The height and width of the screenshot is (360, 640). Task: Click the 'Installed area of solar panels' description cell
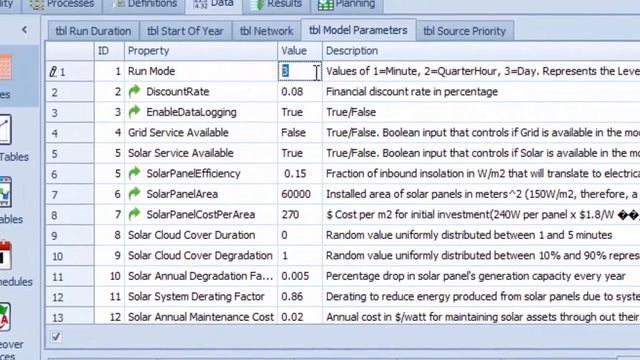coord(481,194)
